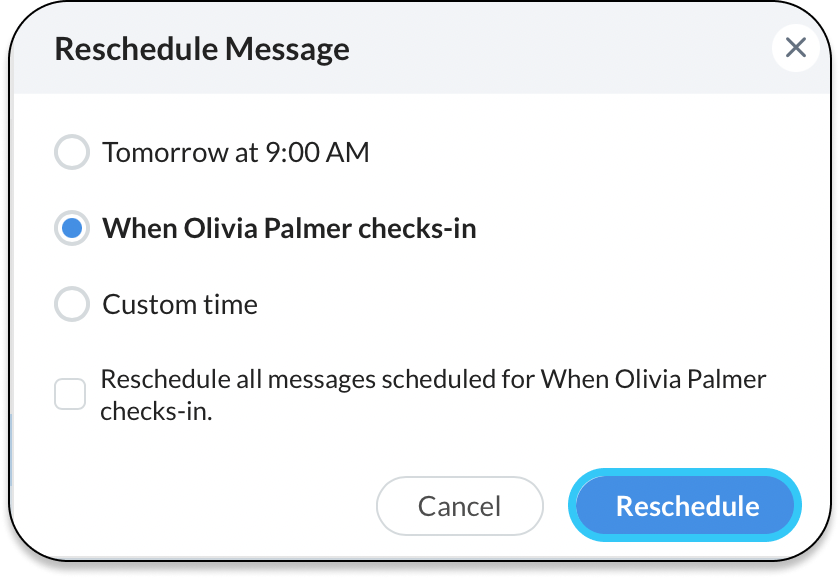
Task: Click the bold 'When Olivia Palmer checks-in' label
Action: pyautogui.click(x=289, y=229)
